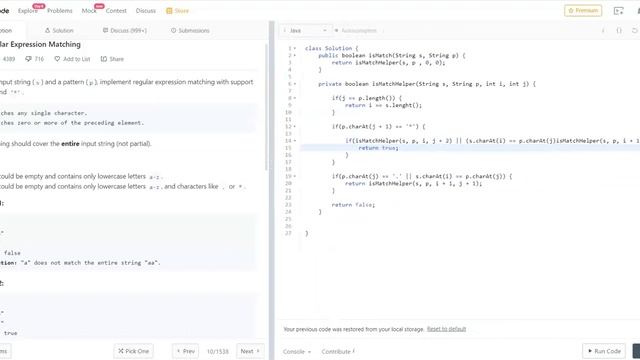Collapse the fold arrow at line 12
The height and width of the screenshot is (360, 640).
pos(295,127)
